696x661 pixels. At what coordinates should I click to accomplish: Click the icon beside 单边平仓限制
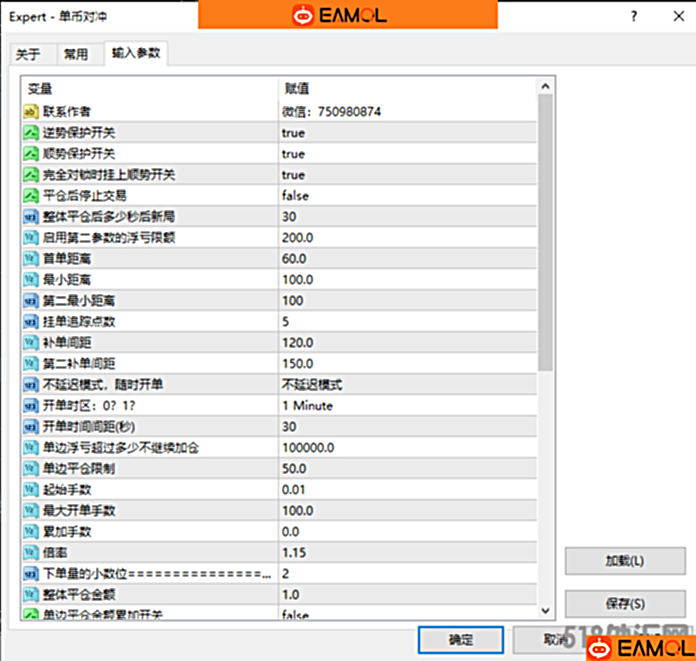coord(31,469)
